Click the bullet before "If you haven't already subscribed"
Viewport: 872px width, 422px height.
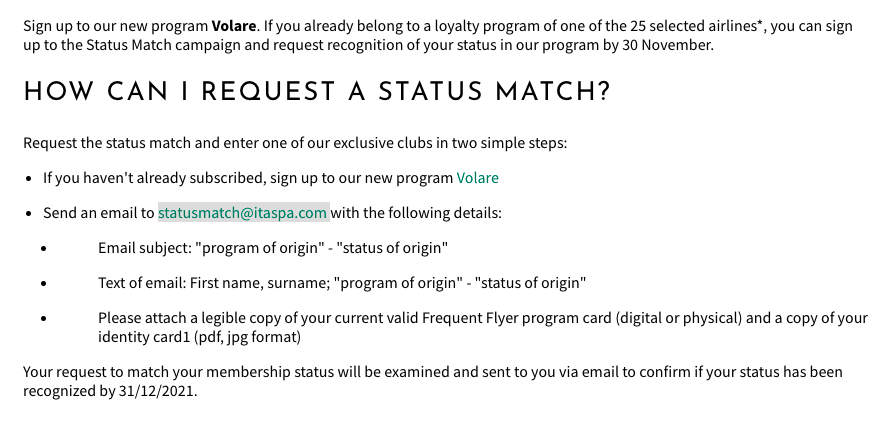(28, 178)
